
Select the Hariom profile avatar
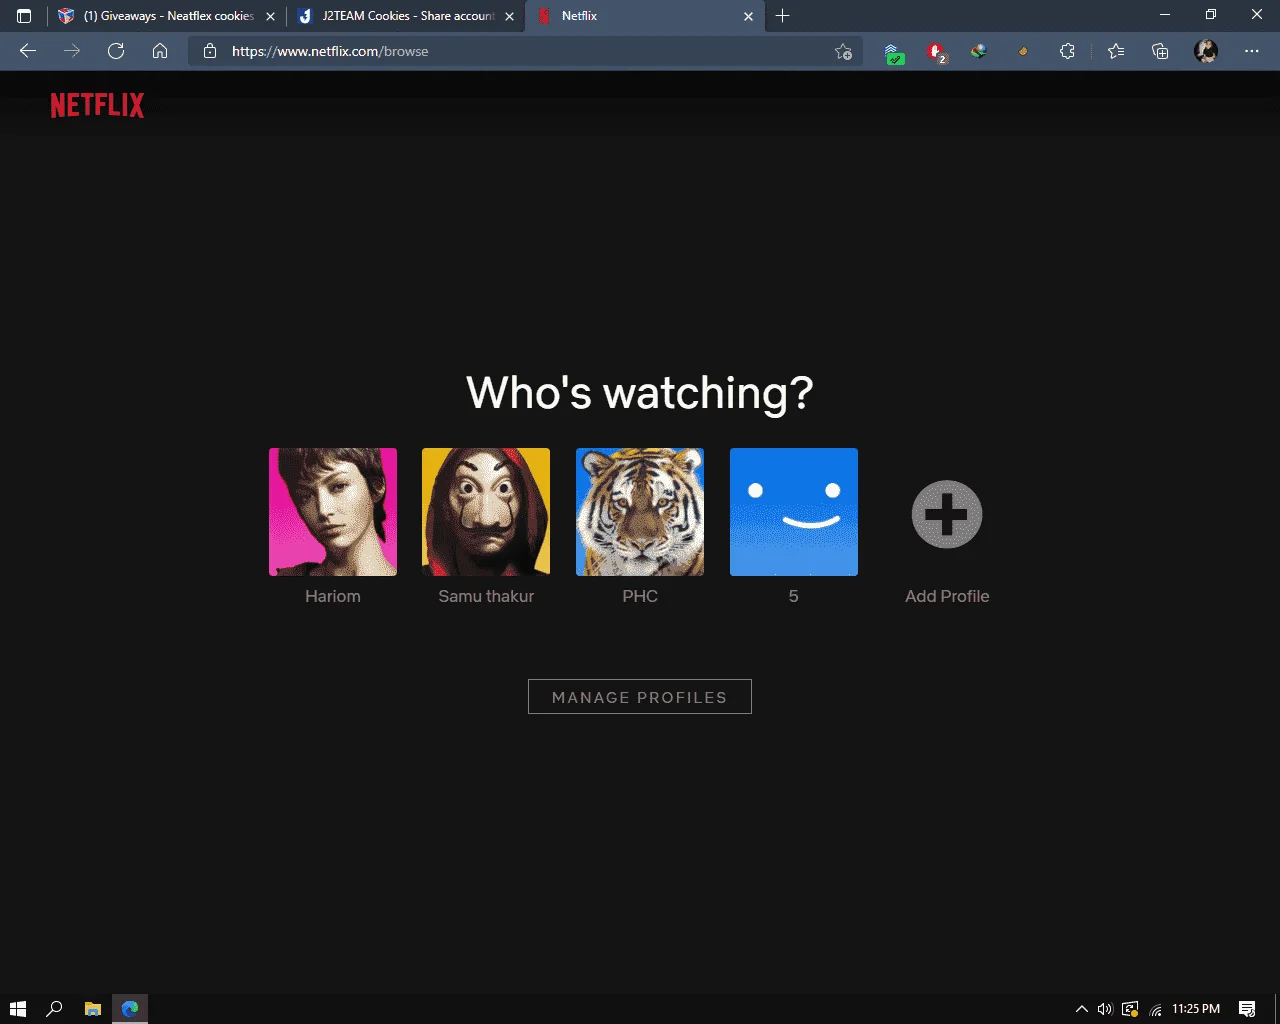coord(333,512)
